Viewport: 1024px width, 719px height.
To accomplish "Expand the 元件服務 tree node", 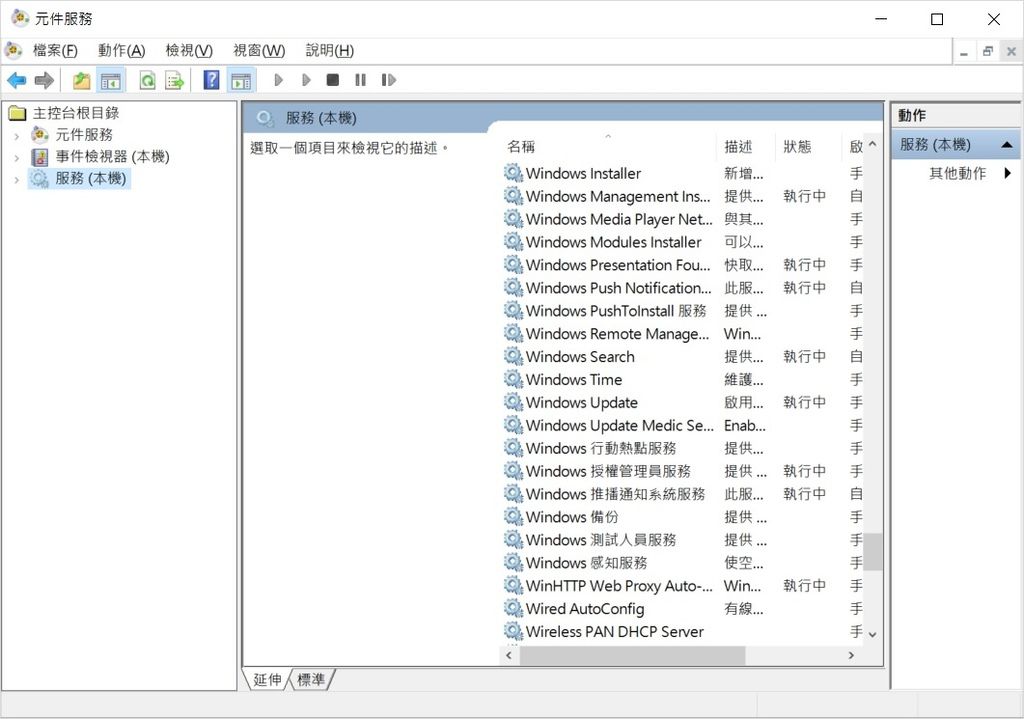I will 16,136.
